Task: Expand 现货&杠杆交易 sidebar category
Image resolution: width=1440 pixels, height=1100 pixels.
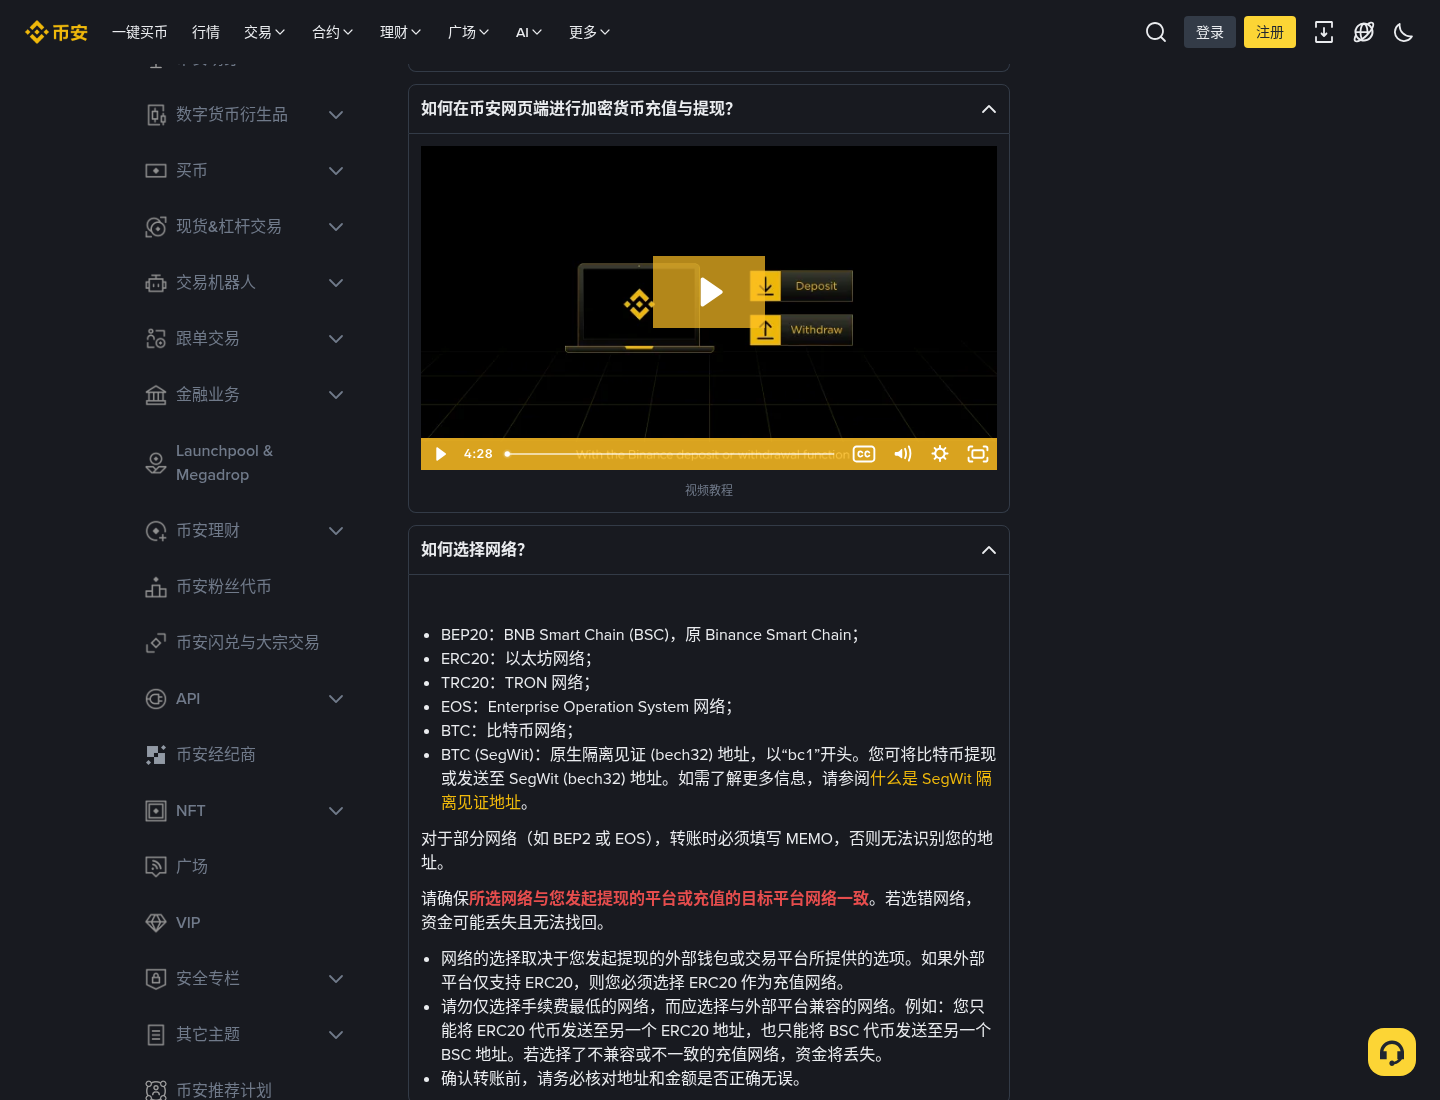Action: click(336, 227)
